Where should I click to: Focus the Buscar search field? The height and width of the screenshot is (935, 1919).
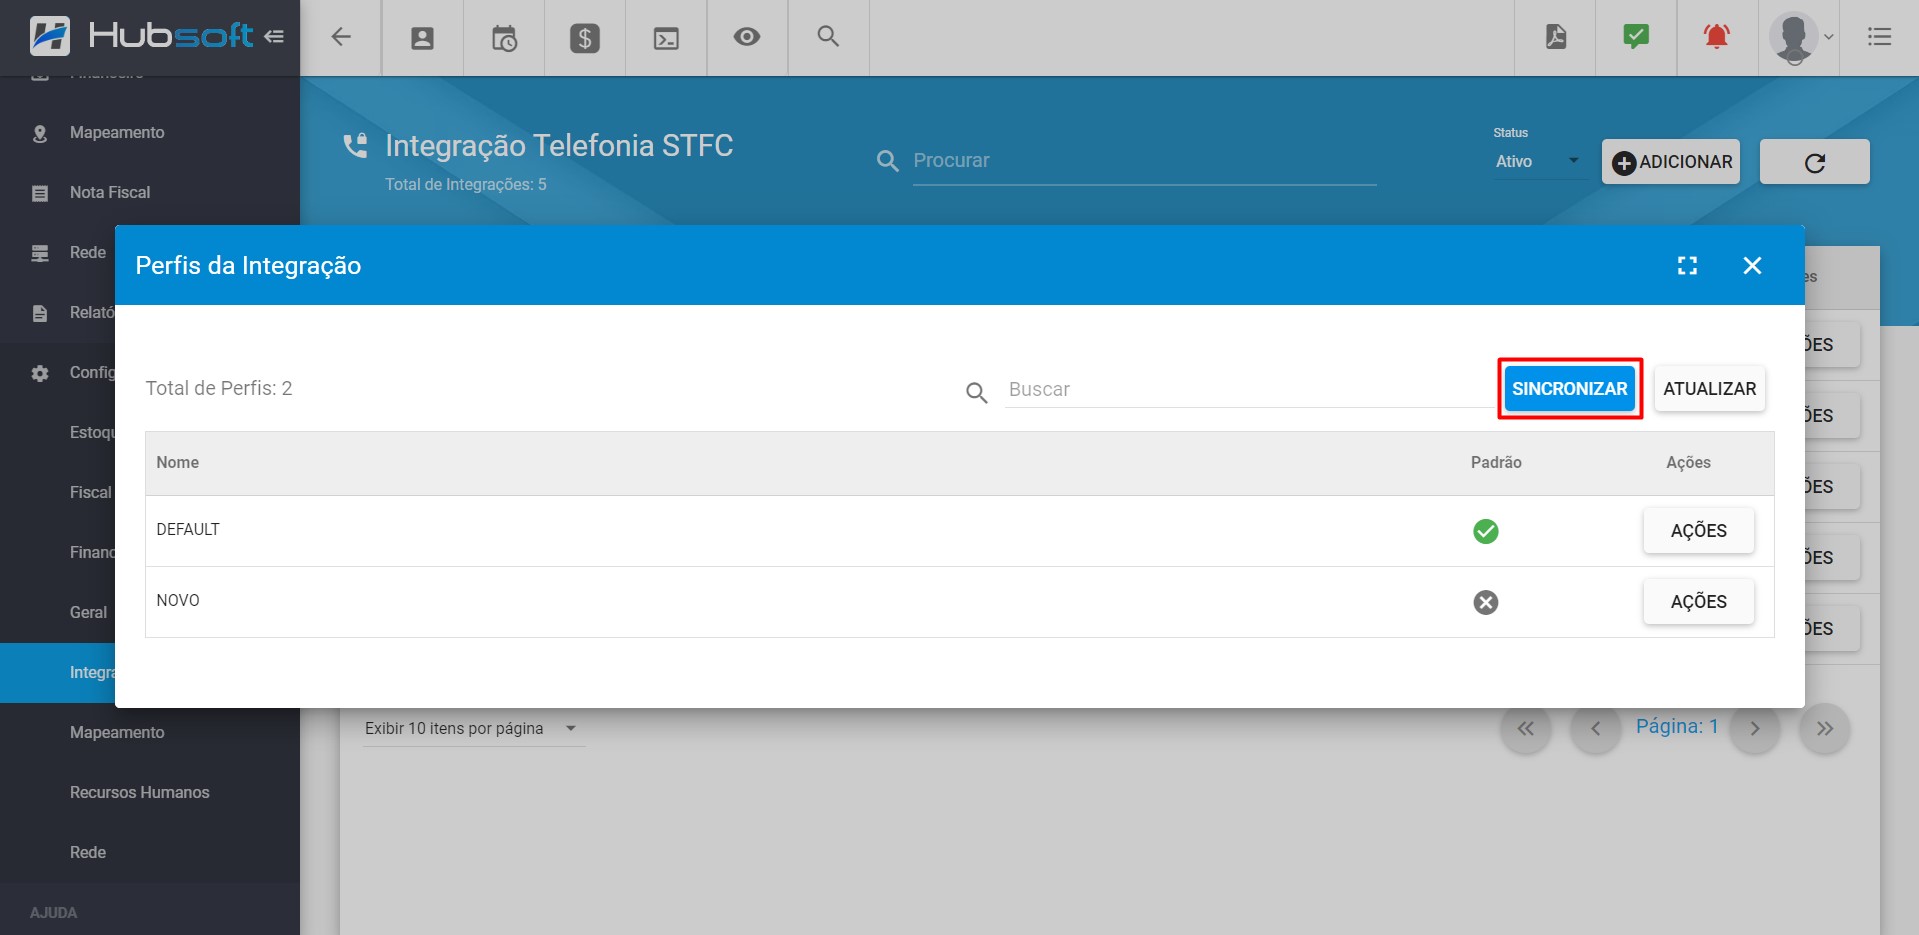point(1245,390)
